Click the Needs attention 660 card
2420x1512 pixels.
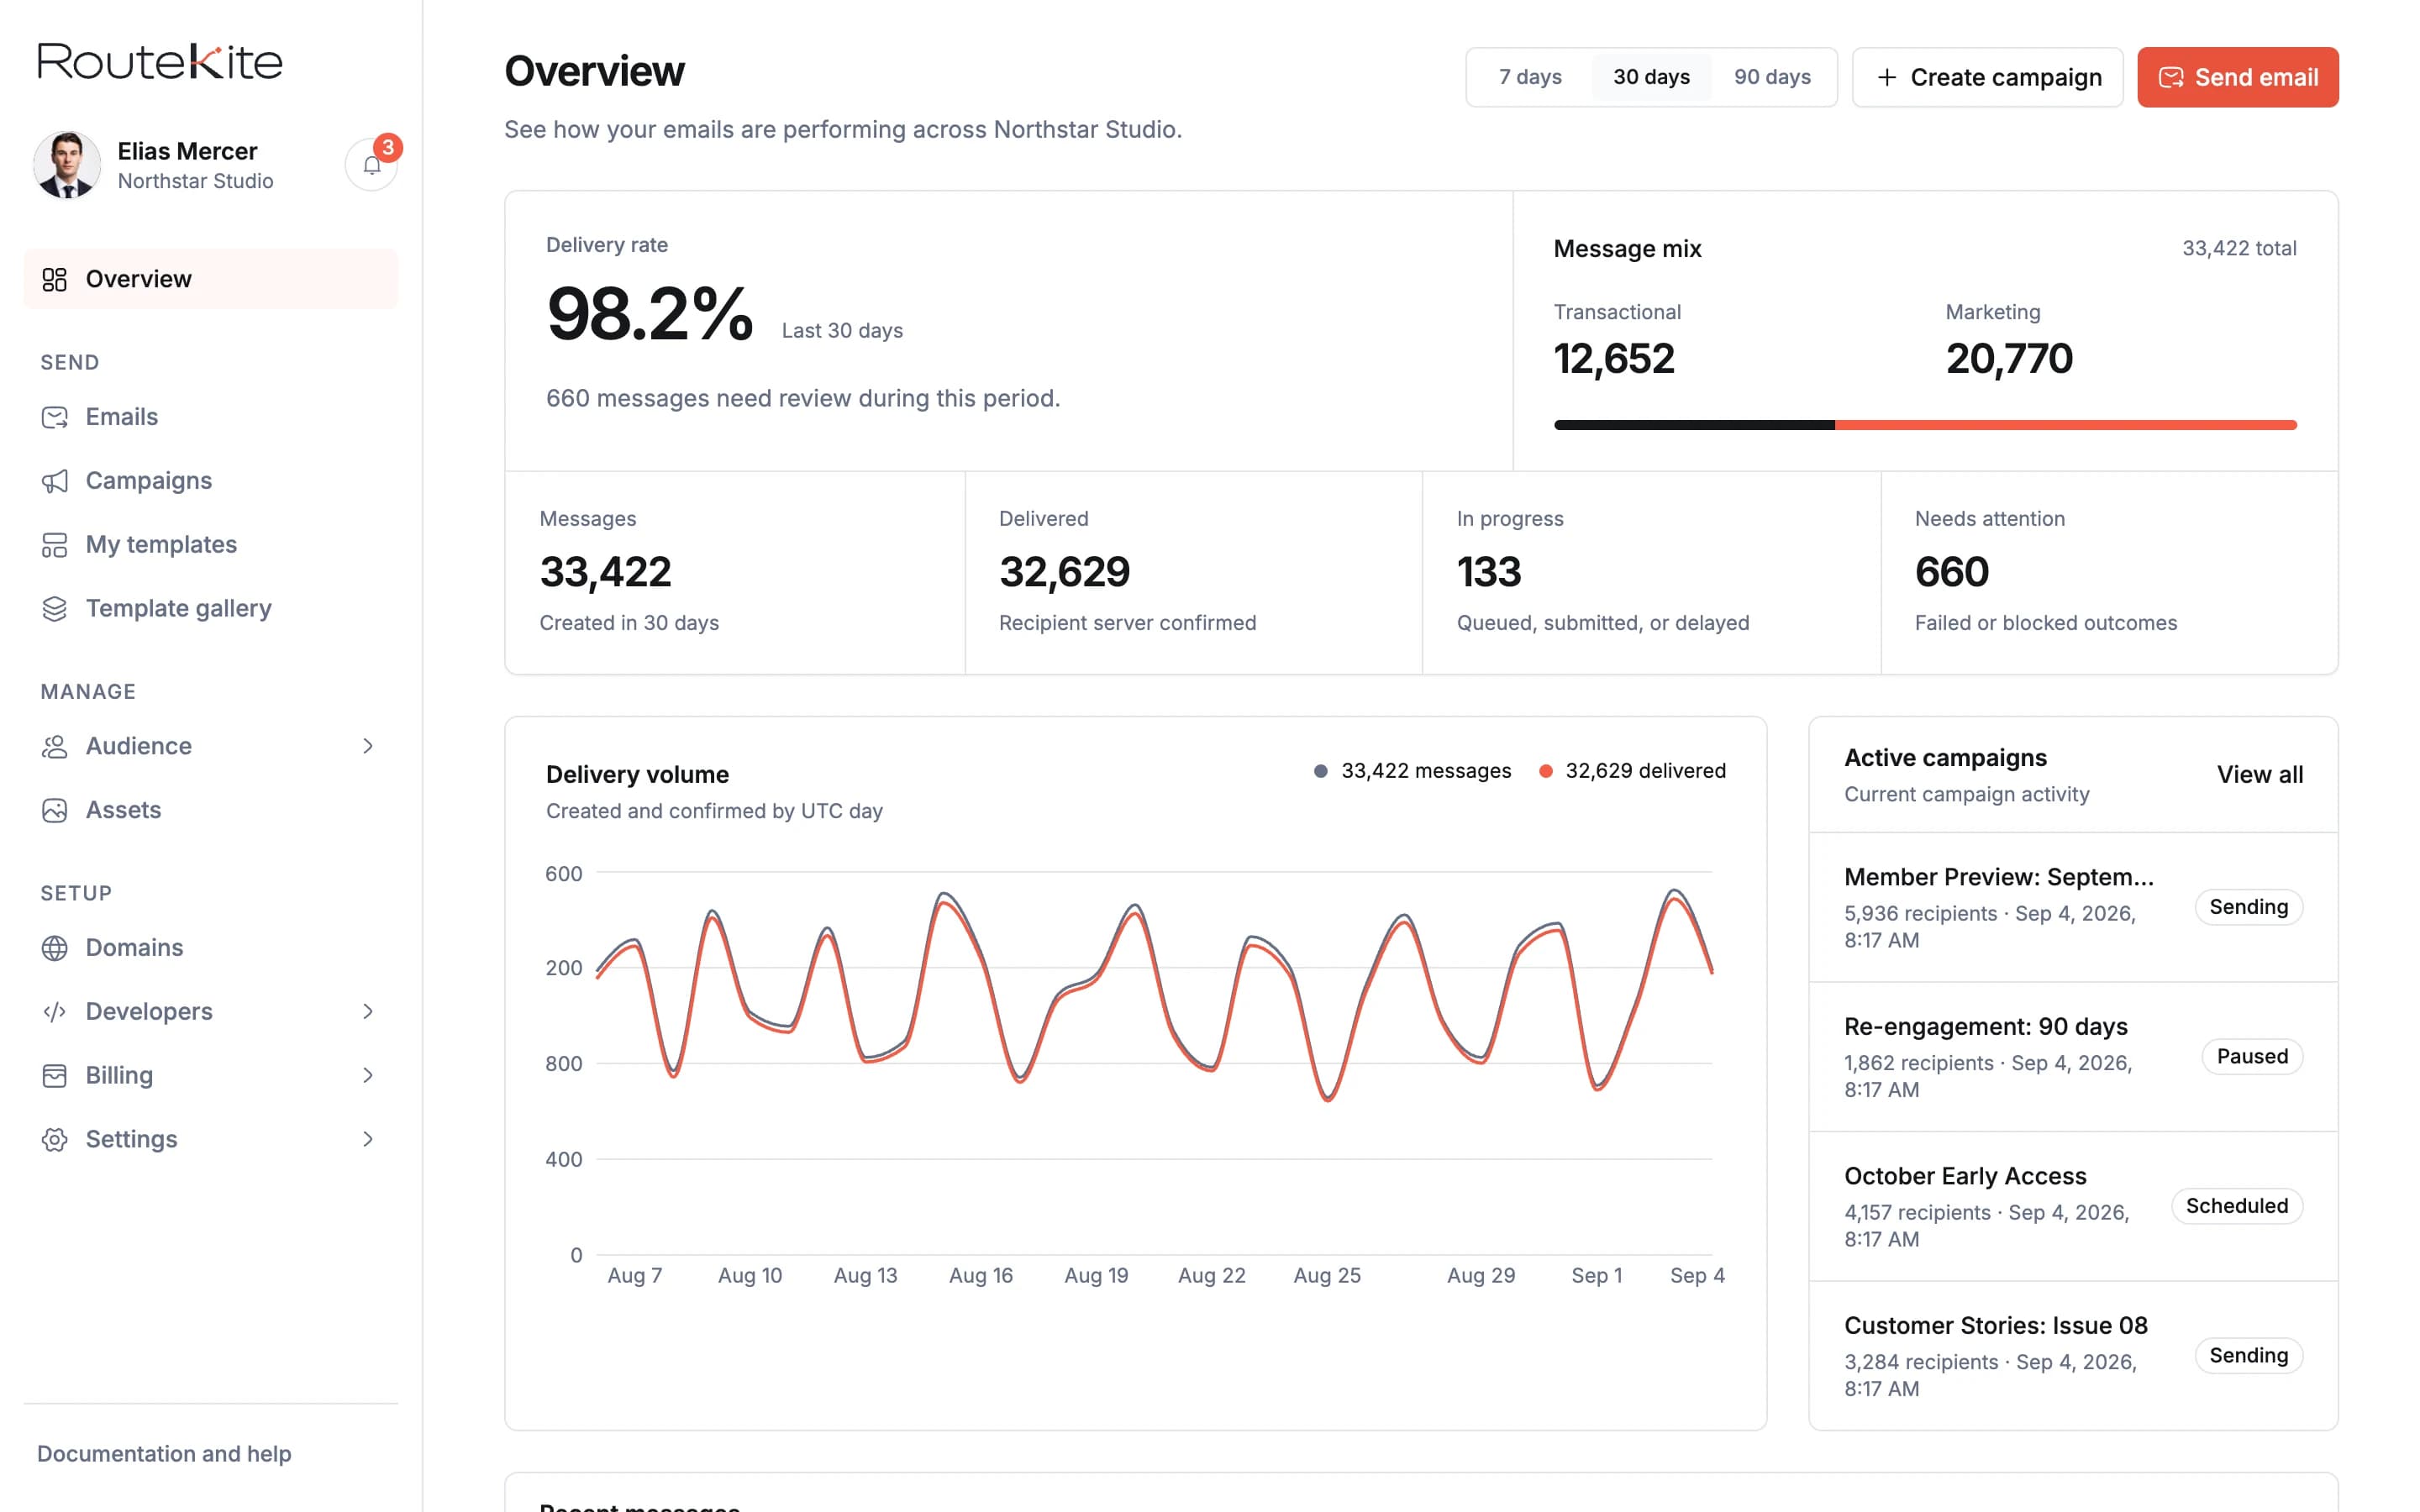click(x=2109, y=573)
